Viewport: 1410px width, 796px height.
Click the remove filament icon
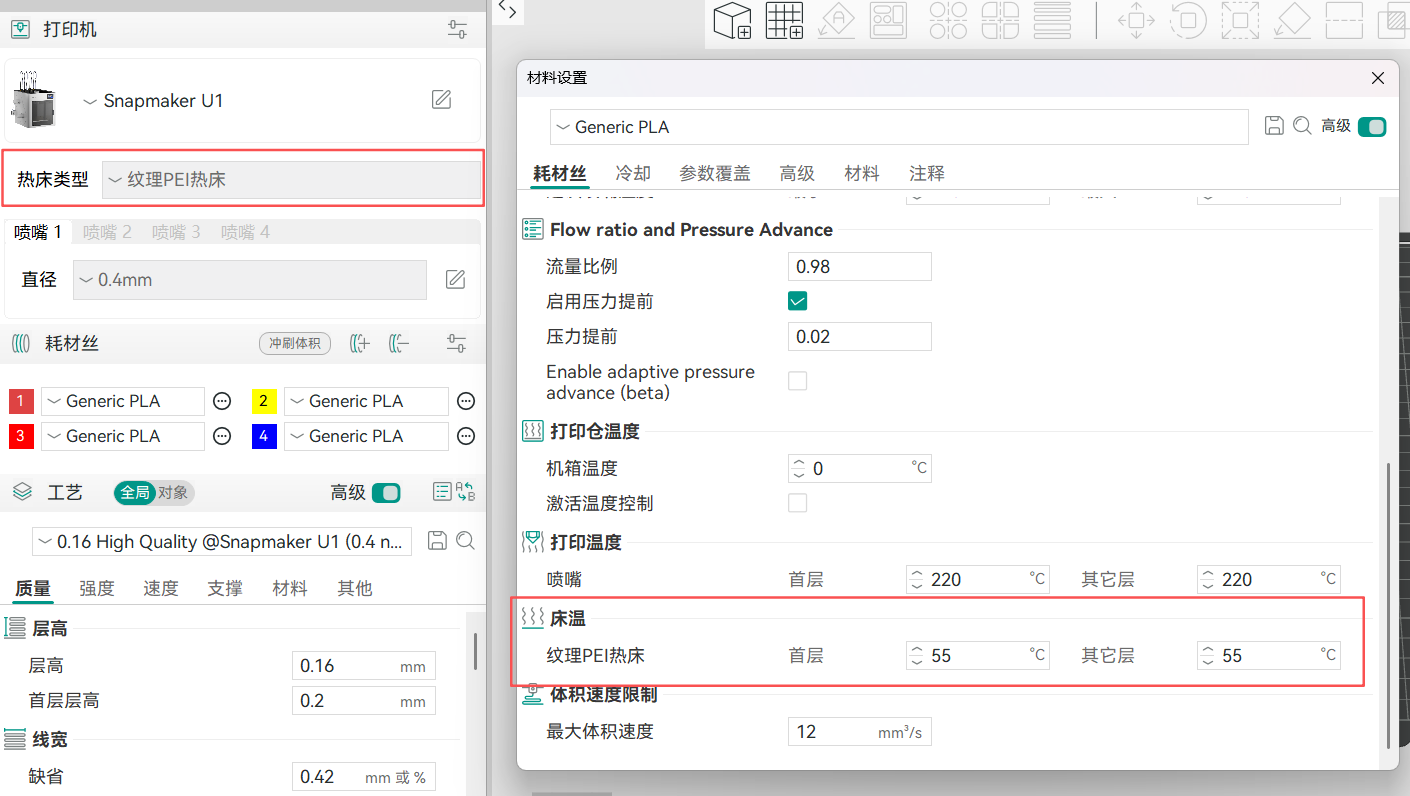(399, 344)
